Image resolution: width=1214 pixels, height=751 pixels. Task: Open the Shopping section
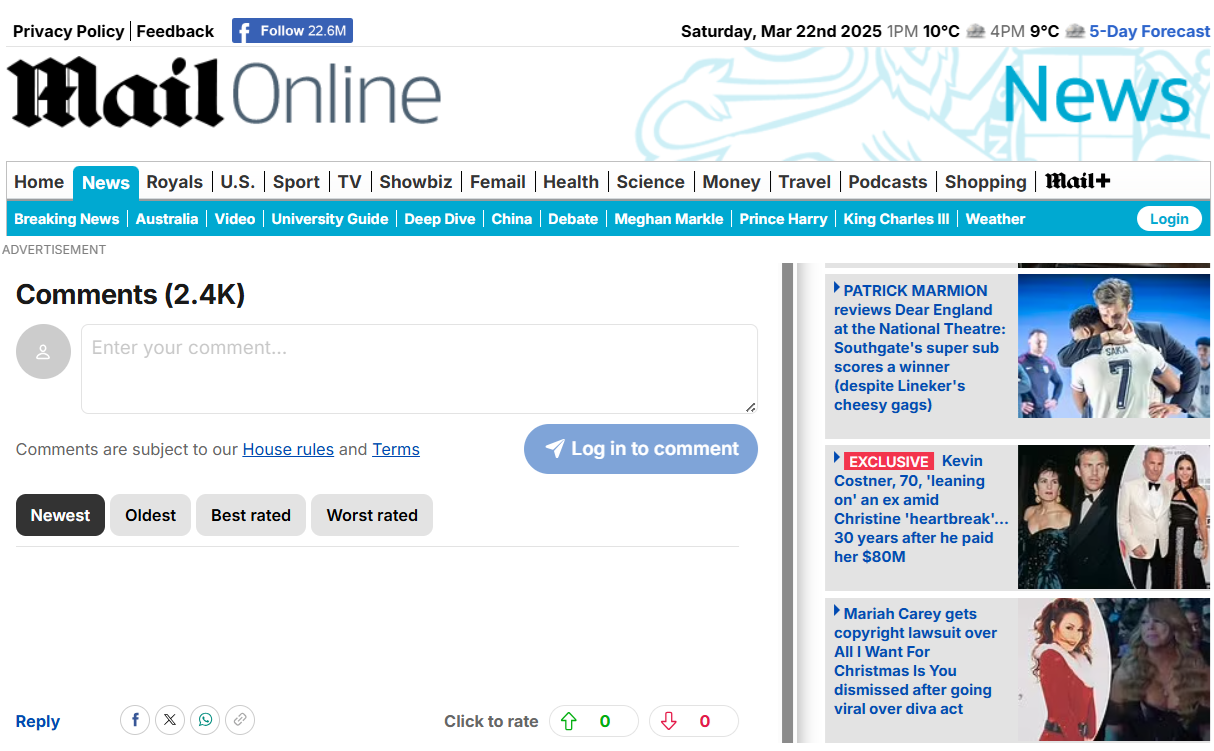click(986, 182)
